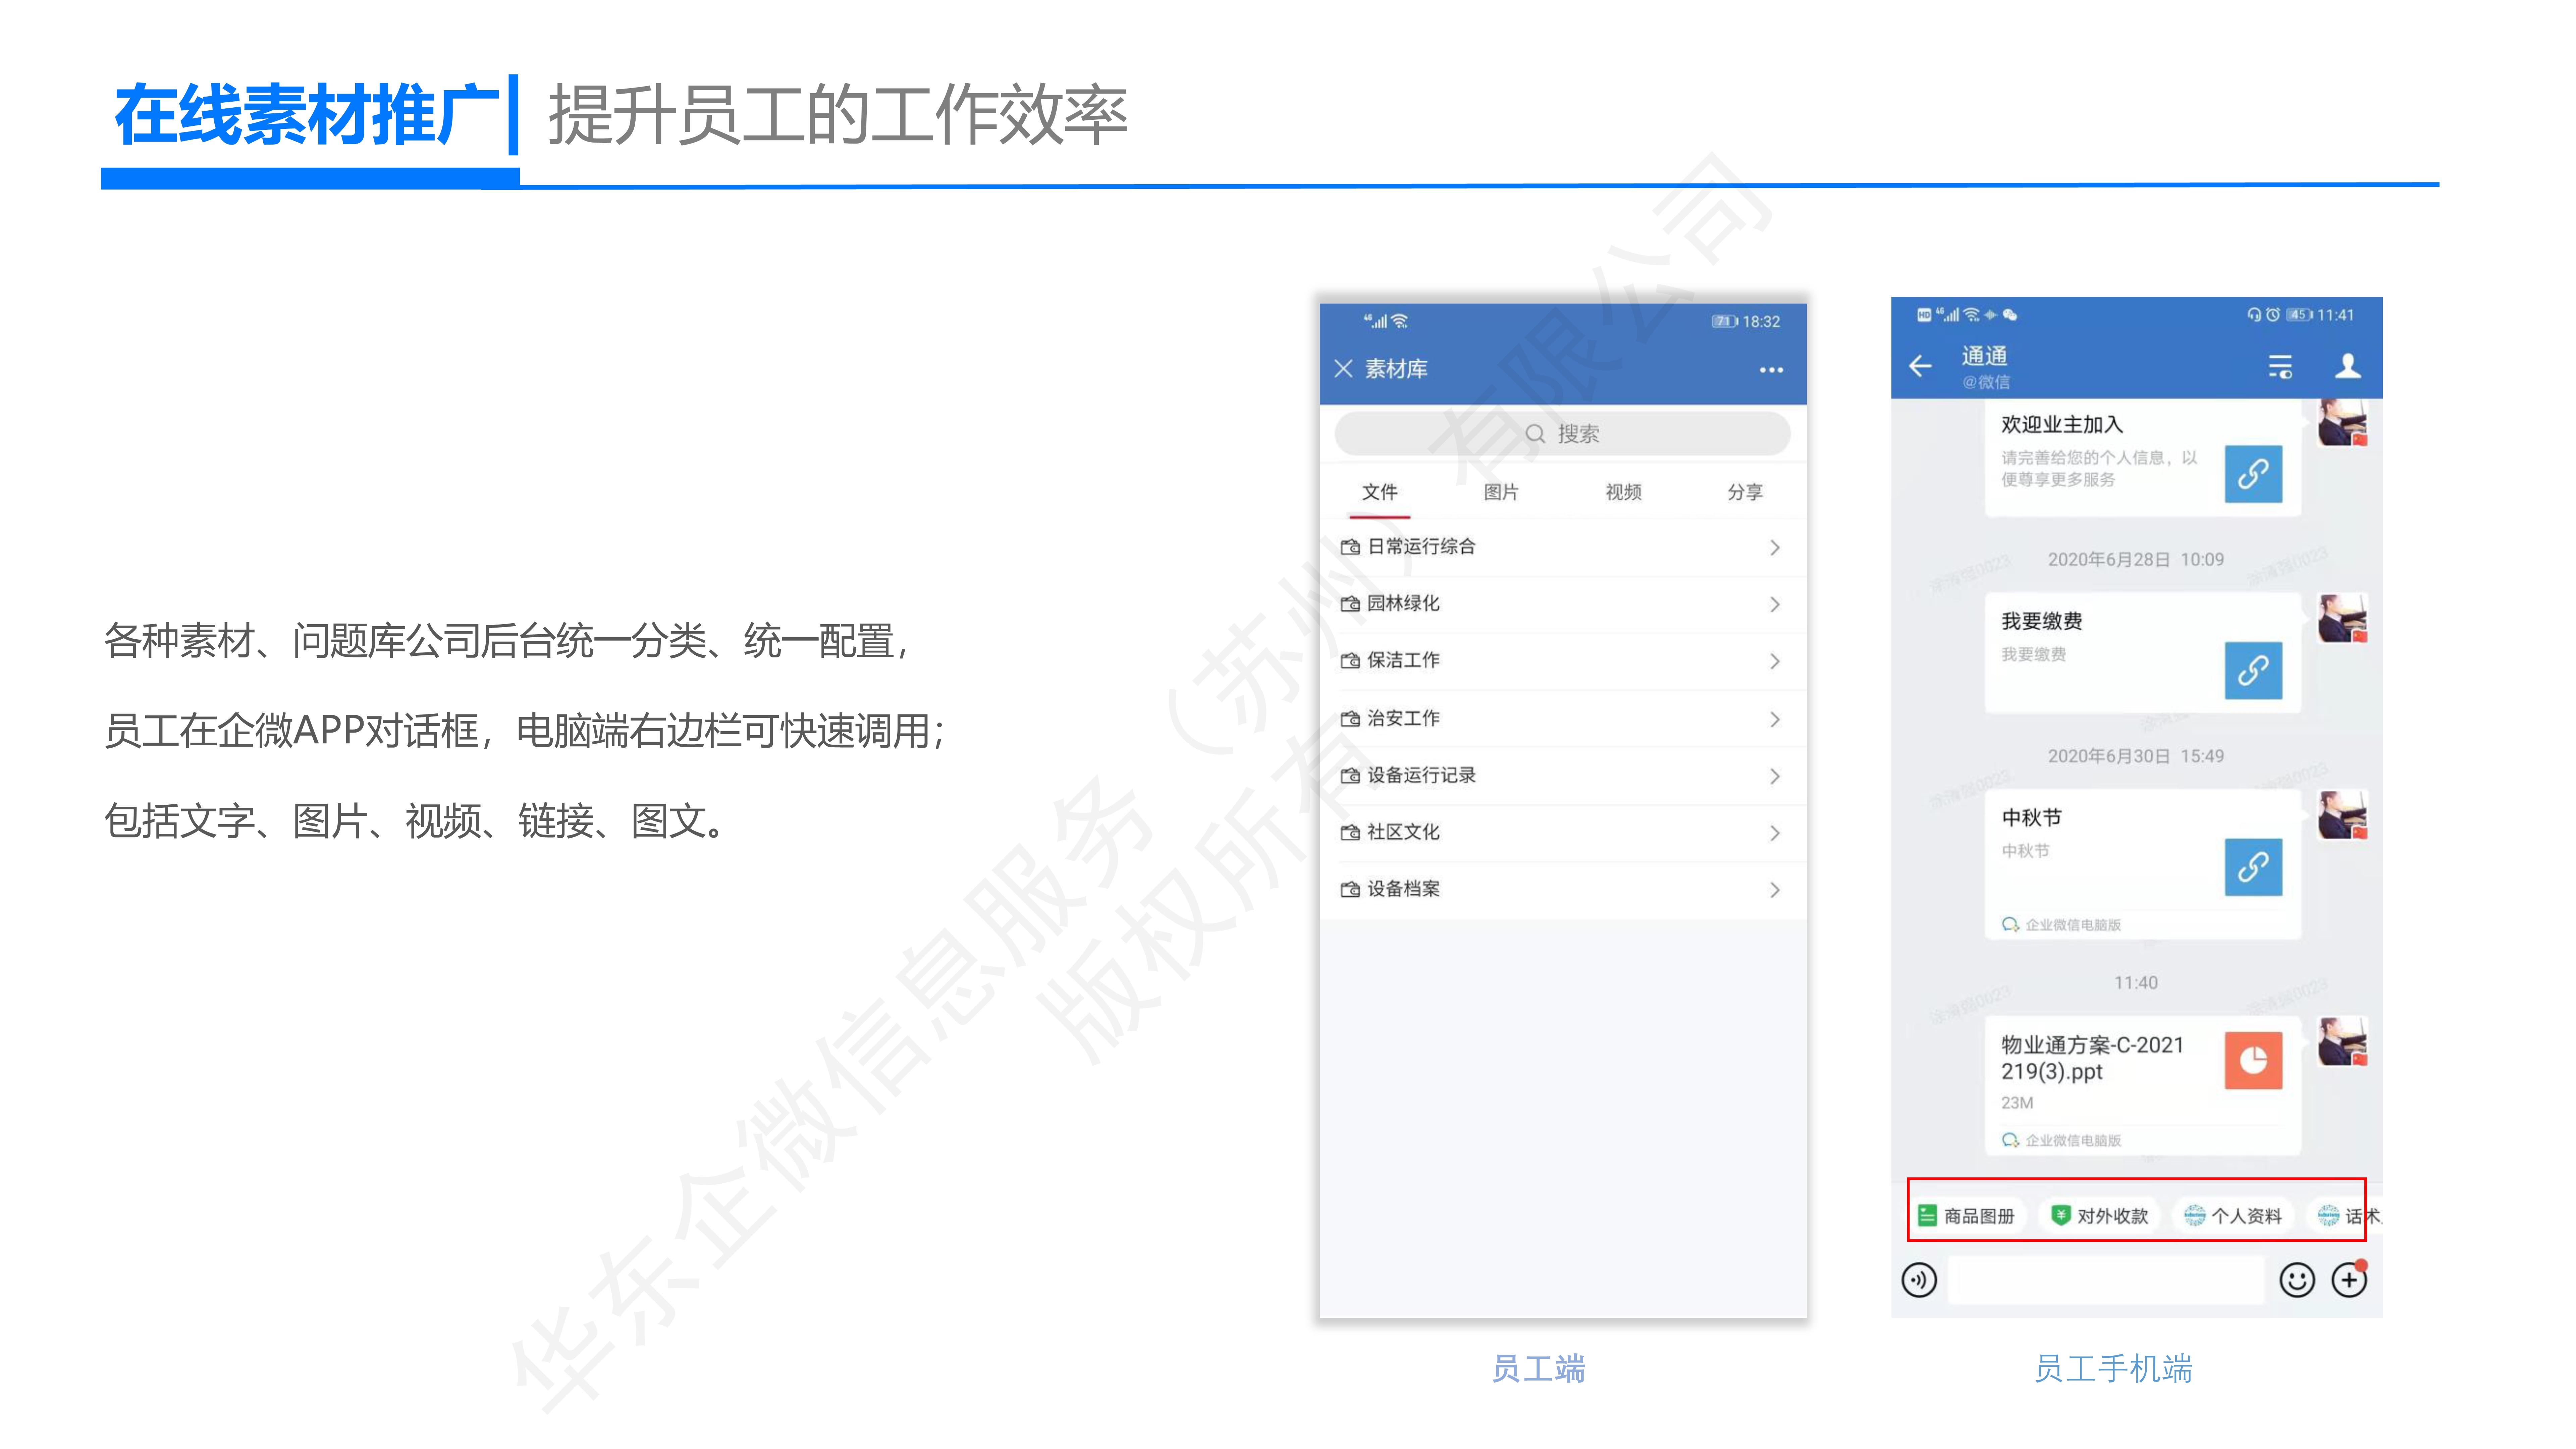The image size is (2576, 1449).
Task: Tap the 对外收款 quick button
Action: 2100,1216
